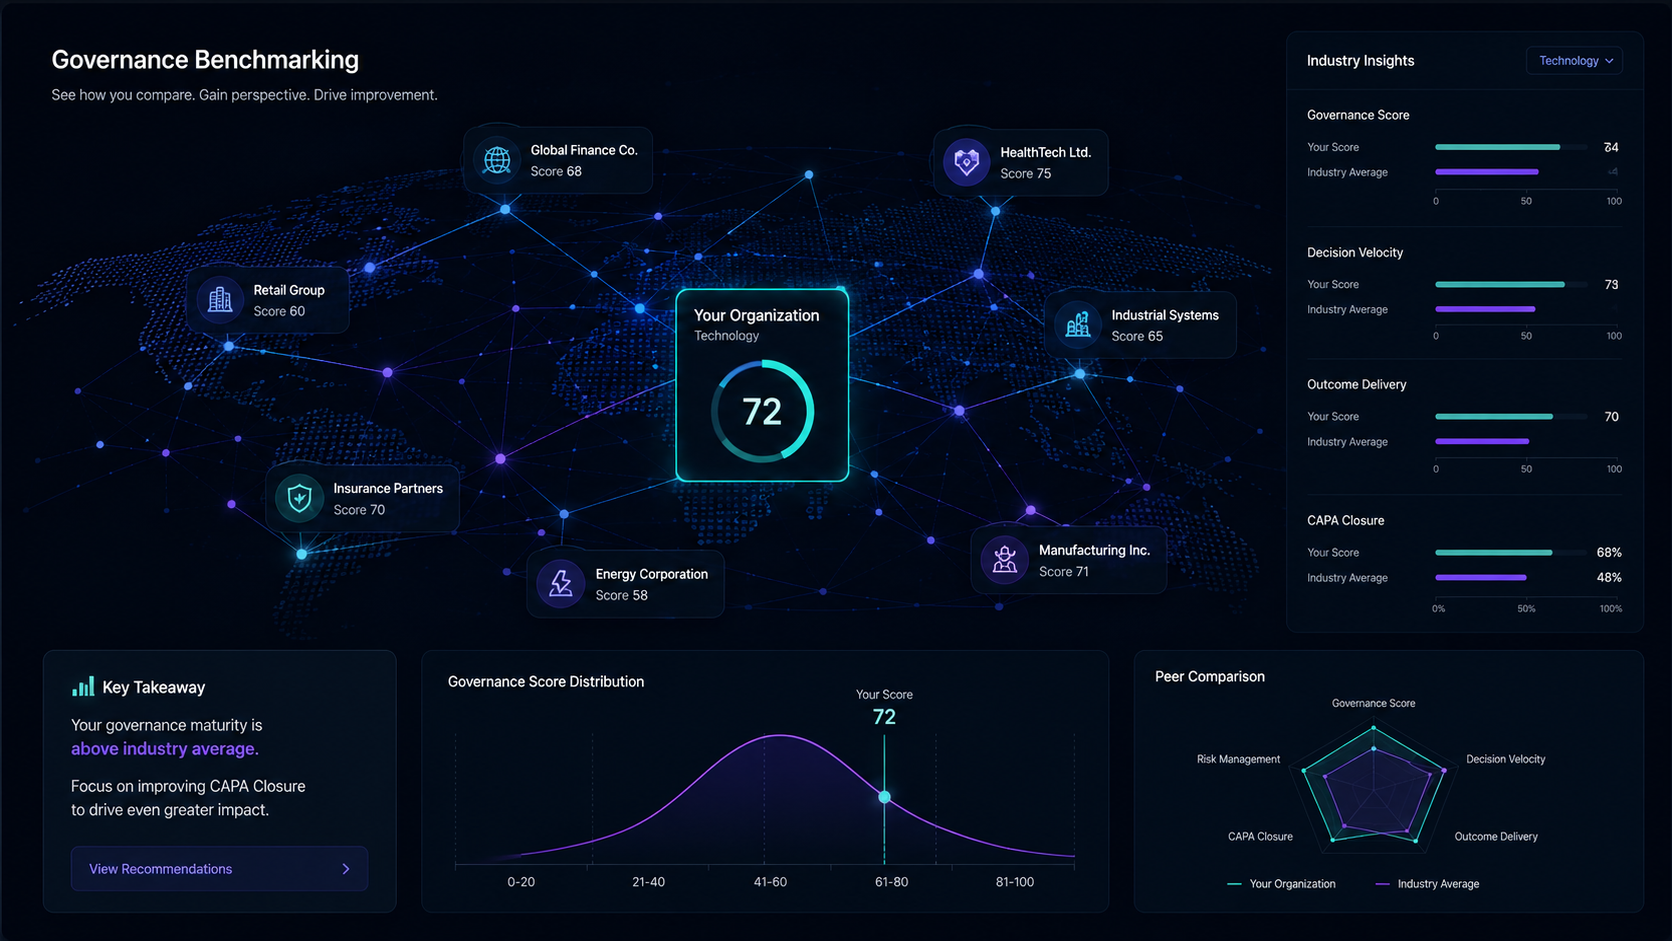Click the Global Finance Co. globe icon
This screenshot has height=941, width=1672.
tap(497, 160)
